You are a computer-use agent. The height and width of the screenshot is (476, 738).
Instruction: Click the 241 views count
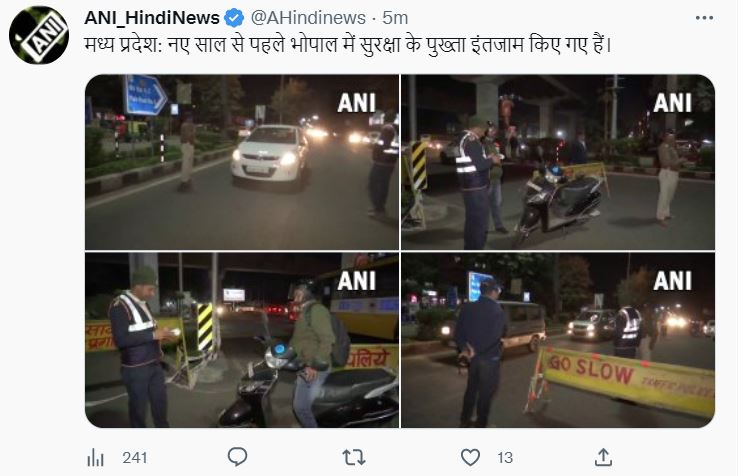point(135,458)
